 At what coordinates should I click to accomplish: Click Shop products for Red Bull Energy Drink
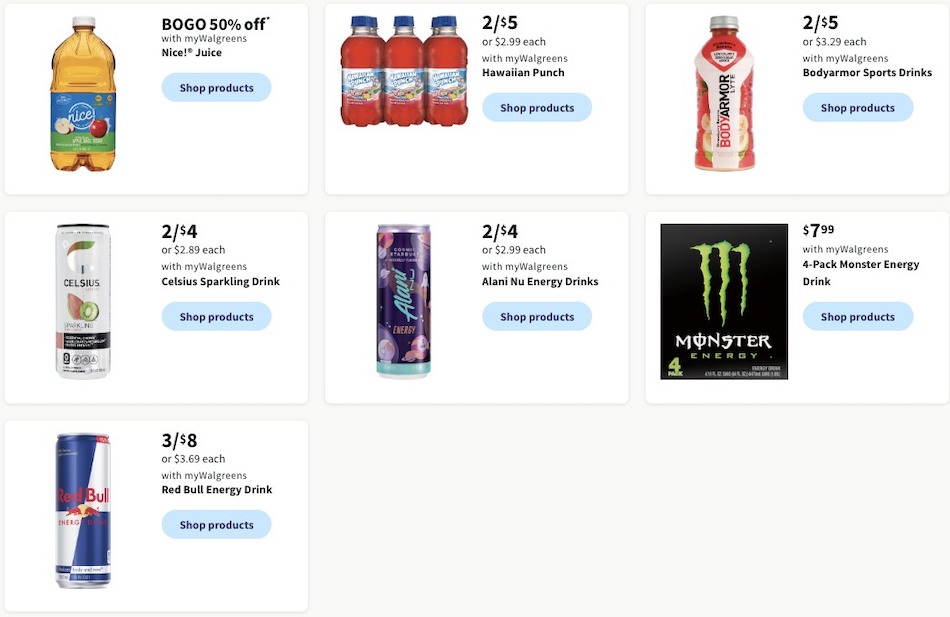[216, 524]
